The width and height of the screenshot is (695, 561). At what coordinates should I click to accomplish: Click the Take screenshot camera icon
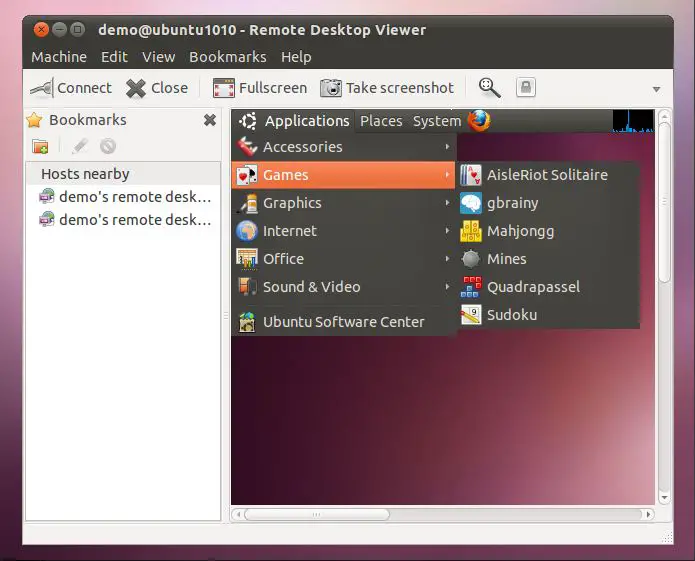coord(331,88)
